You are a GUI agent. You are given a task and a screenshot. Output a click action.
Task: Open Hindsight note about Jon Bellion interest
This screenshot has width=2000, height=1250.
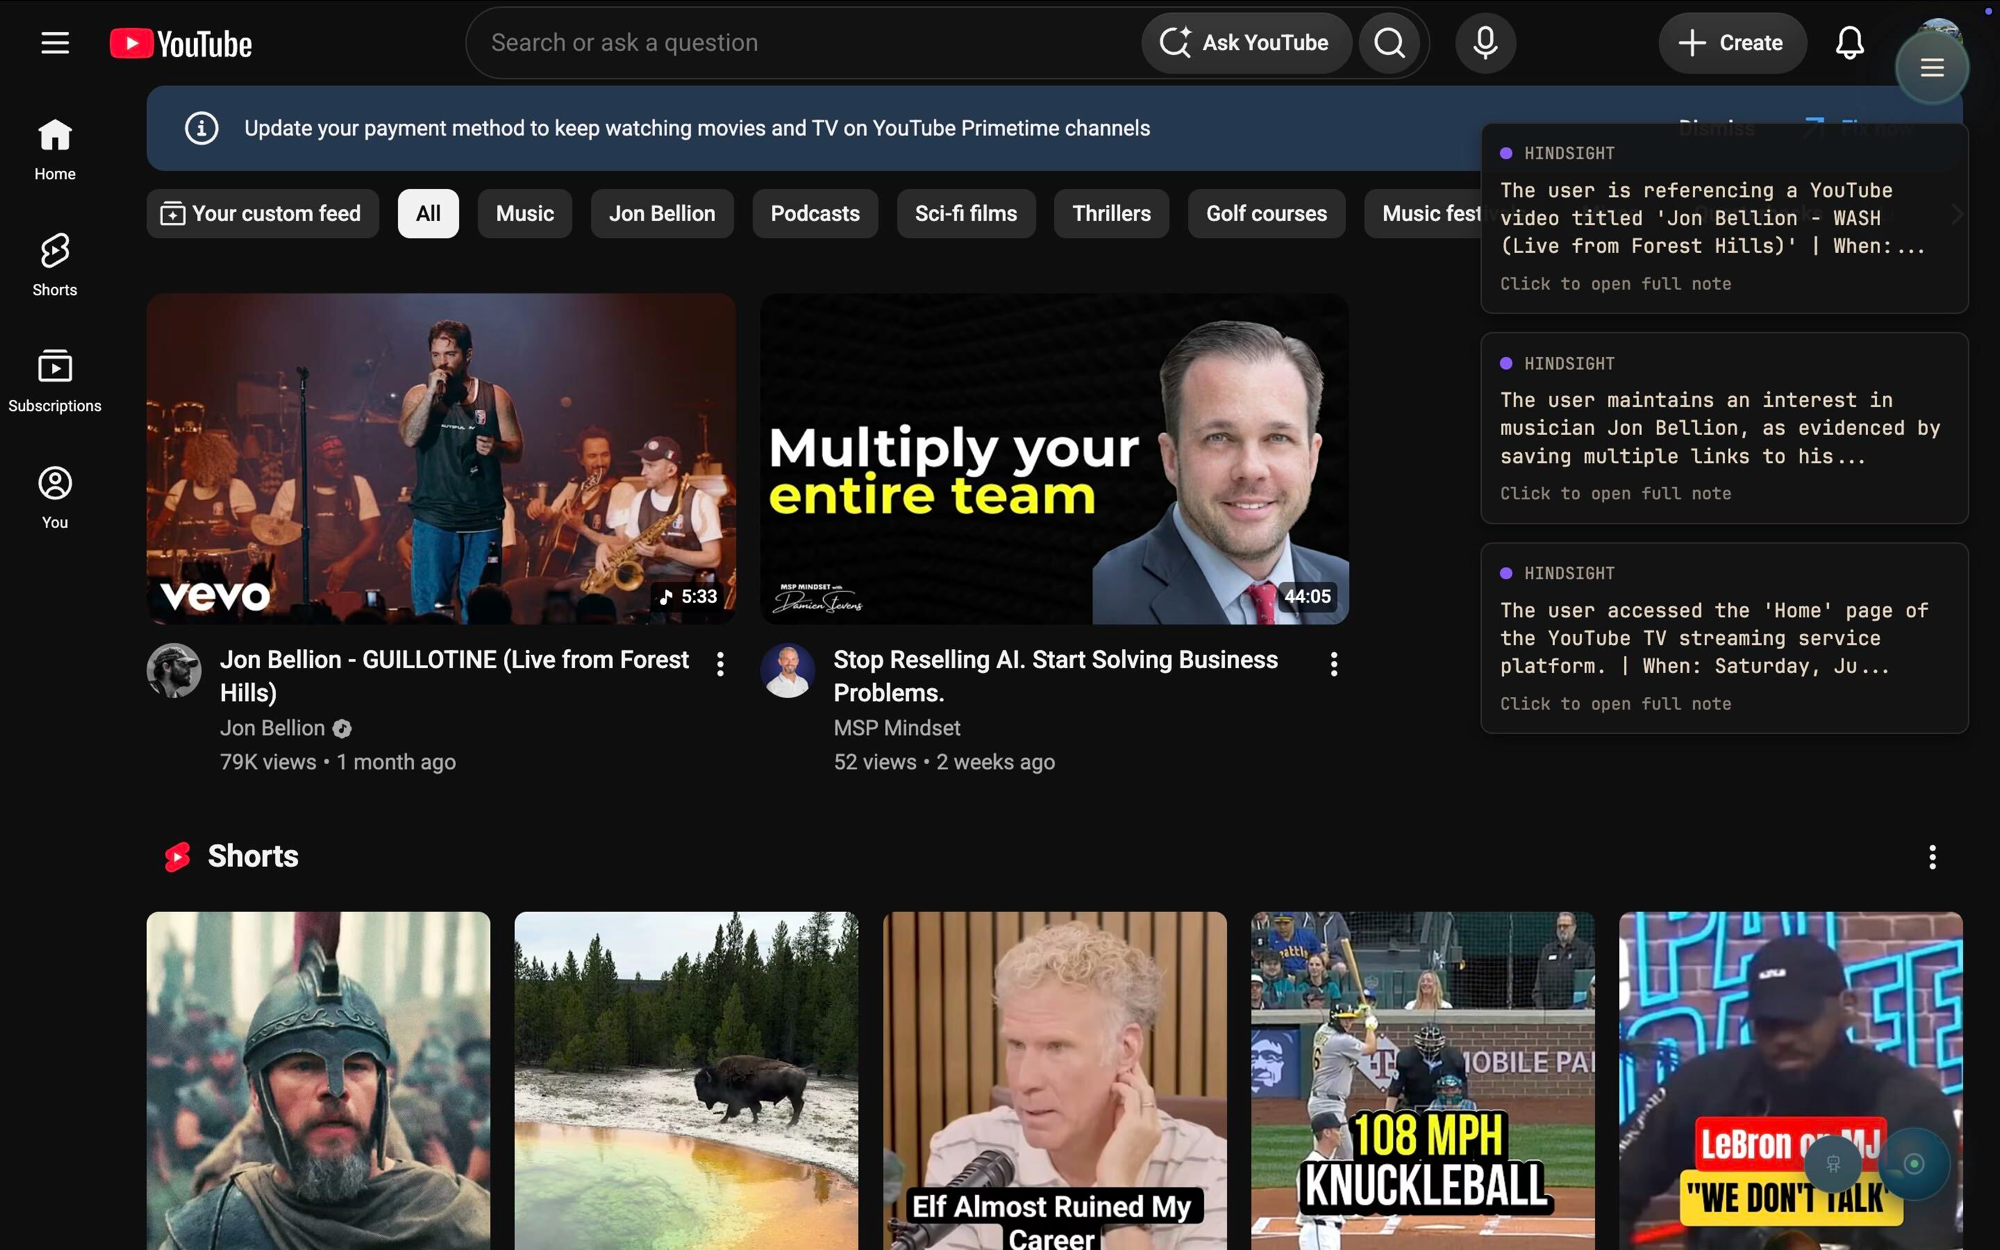pos(1724,428)
